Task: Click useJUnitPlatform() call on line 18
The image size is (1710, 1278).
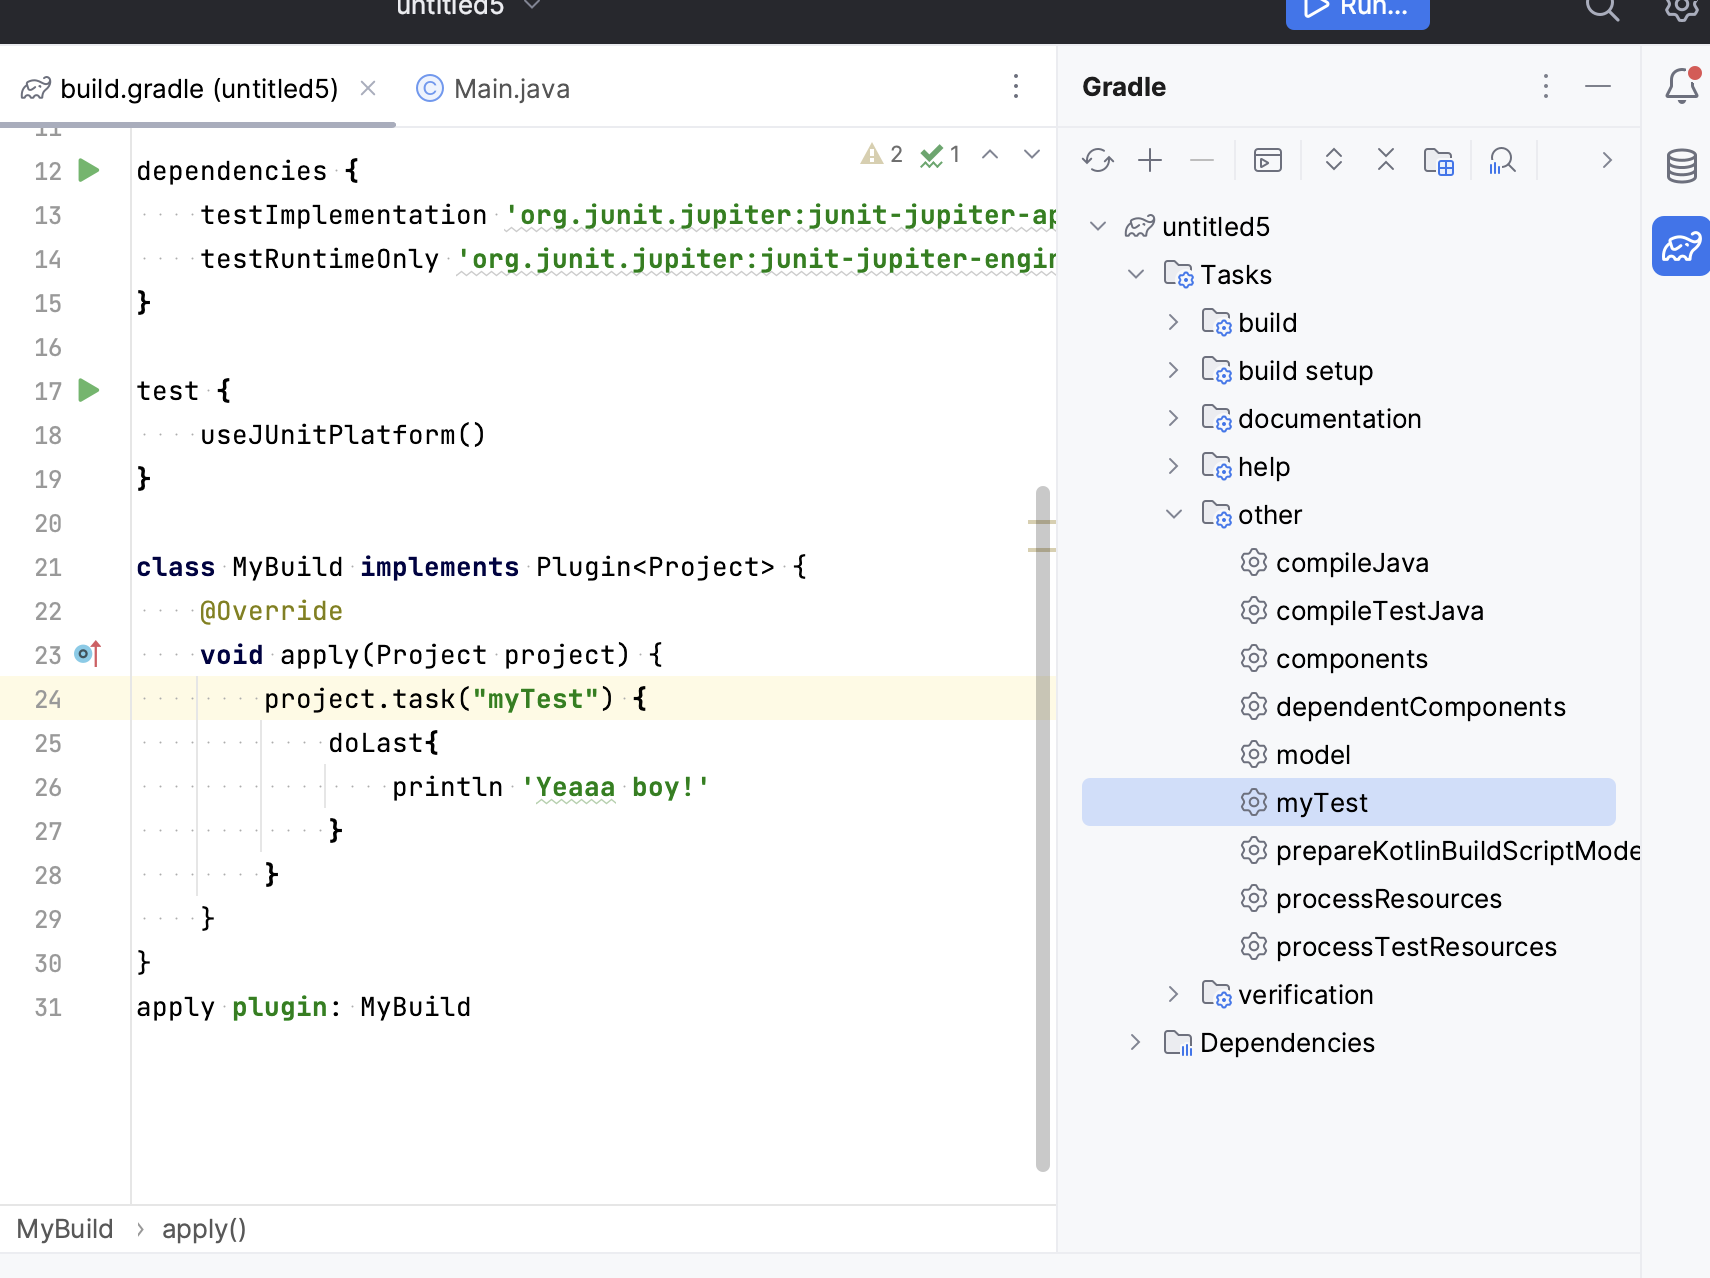Action: point(343,435)
